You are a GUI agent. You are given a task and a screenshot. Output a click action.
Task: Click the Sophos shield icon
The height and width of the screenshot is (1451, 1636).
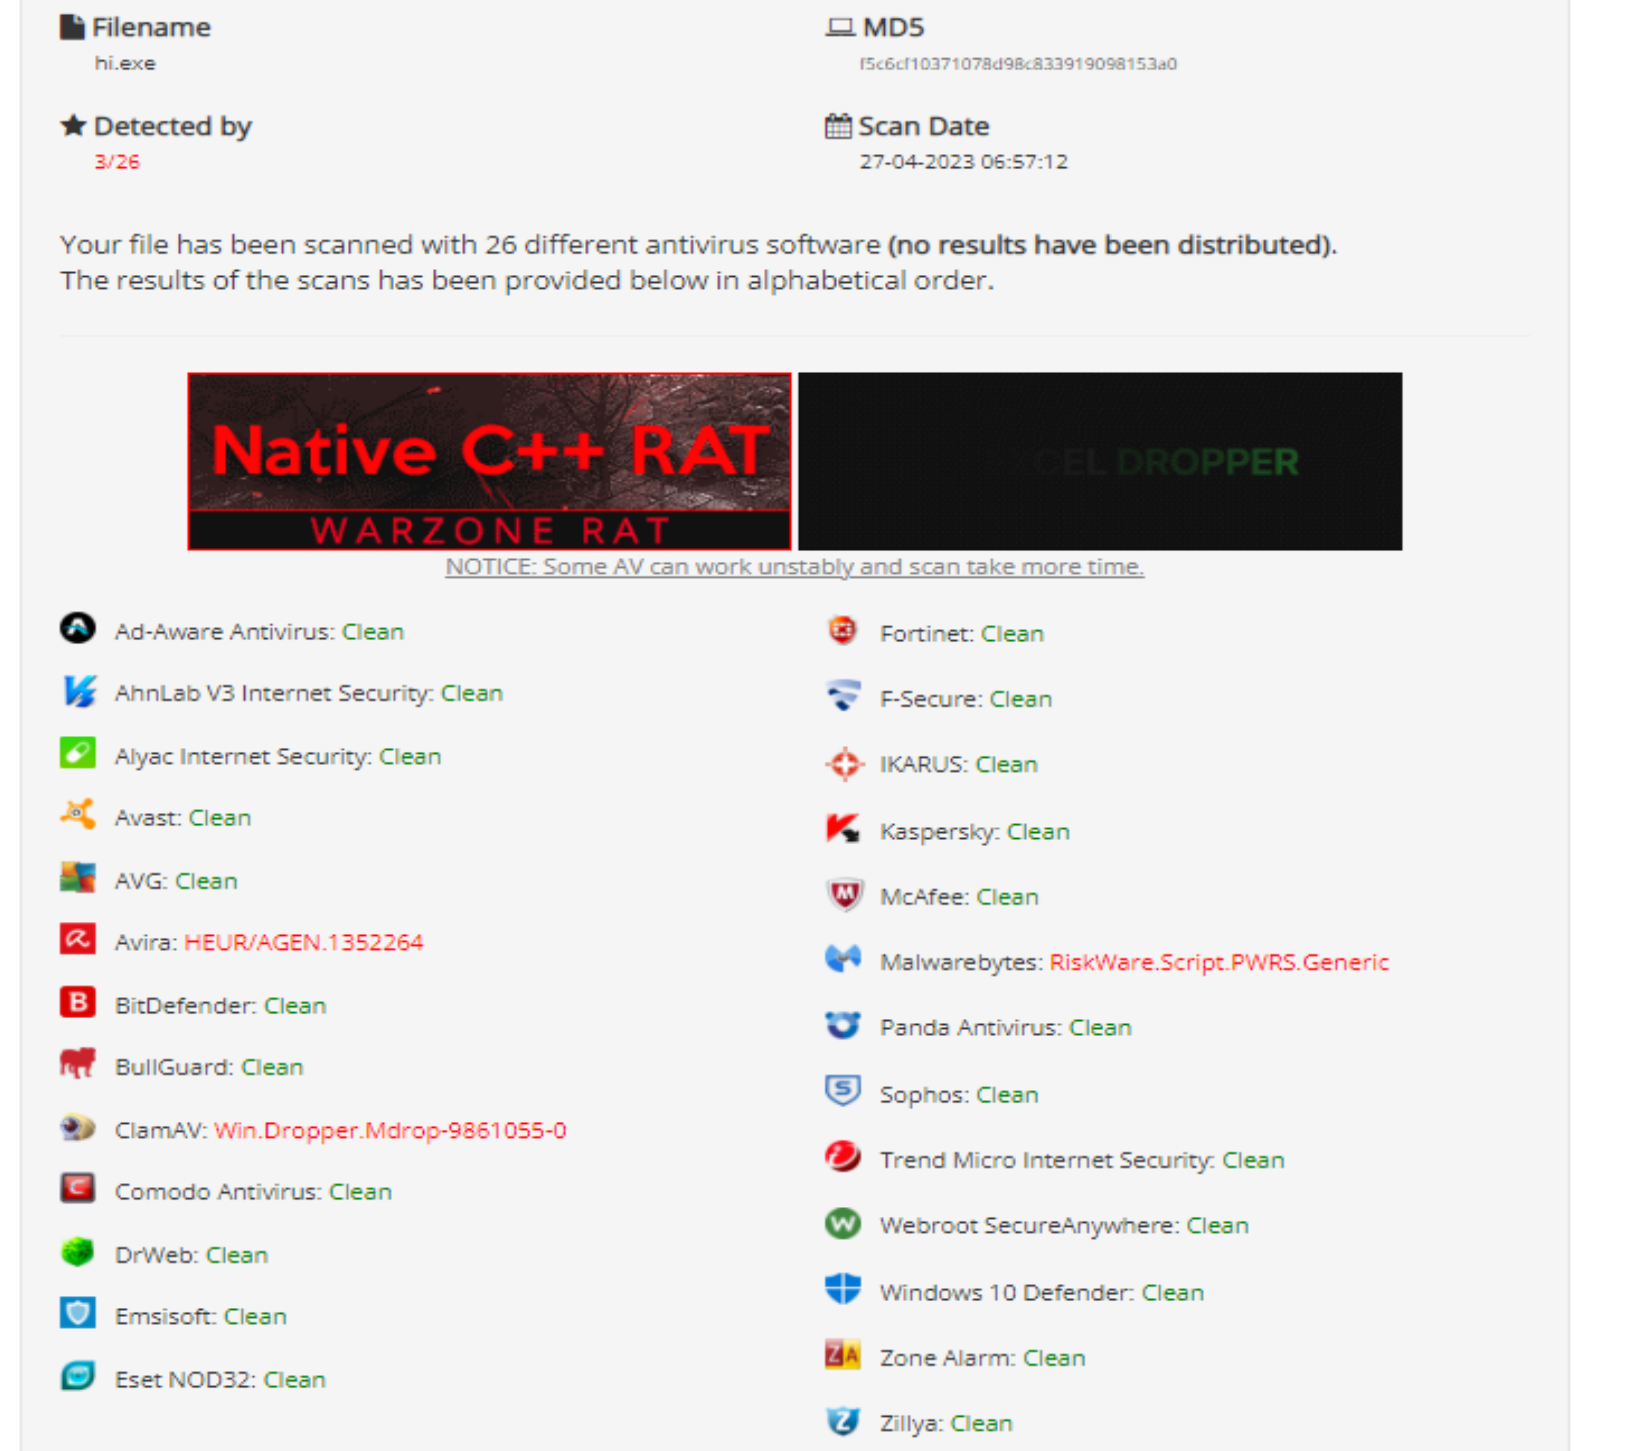click(x=843, y=1091)
